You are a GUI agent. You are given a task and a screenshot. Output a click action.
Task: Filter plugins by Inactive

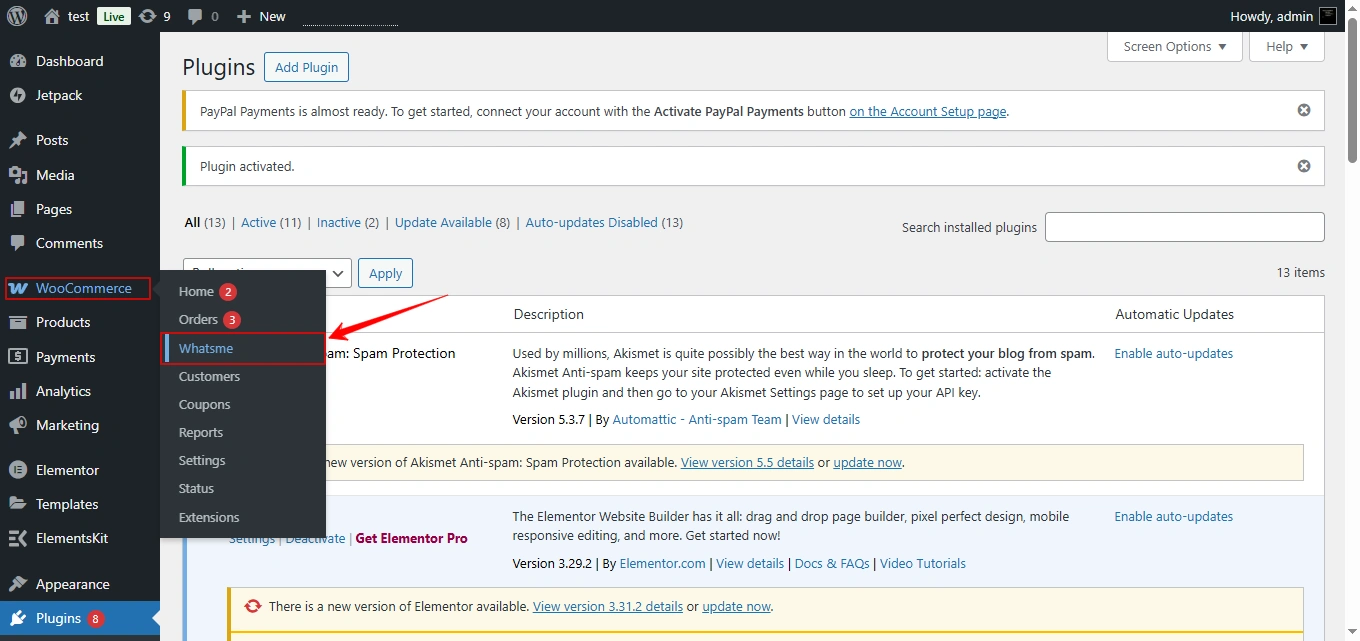338,223
